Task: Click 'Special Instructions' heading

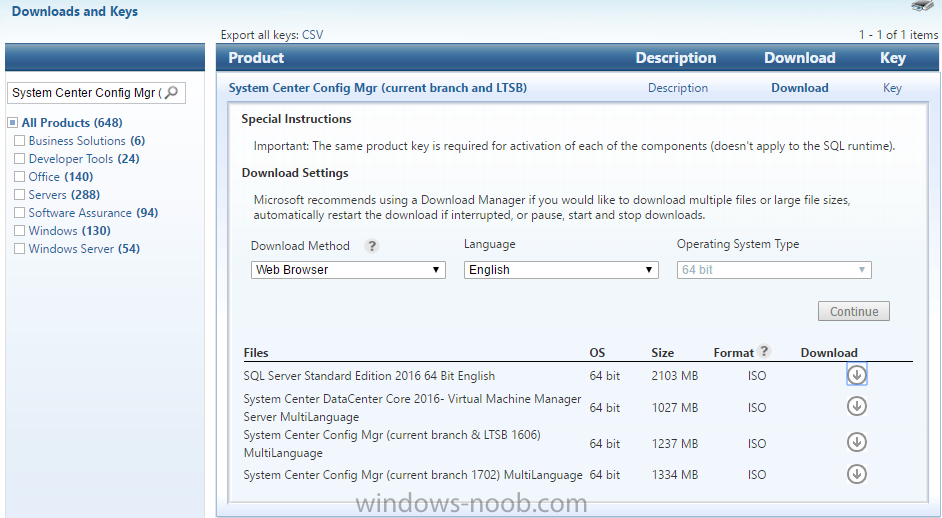Action: pos(296,119)
